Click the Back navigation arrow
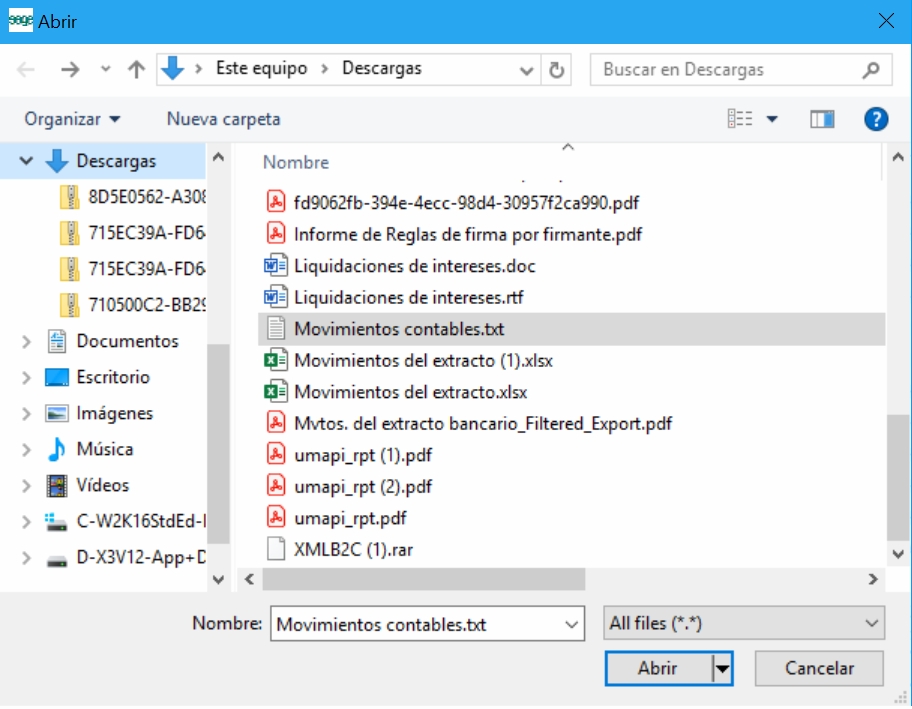This screenshot has height=709, width=912. click(x=26, y=69)
